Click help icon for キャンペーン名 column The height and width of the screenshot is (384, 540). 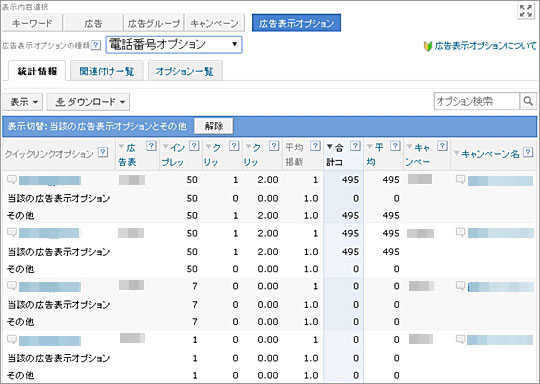point(528,152)
